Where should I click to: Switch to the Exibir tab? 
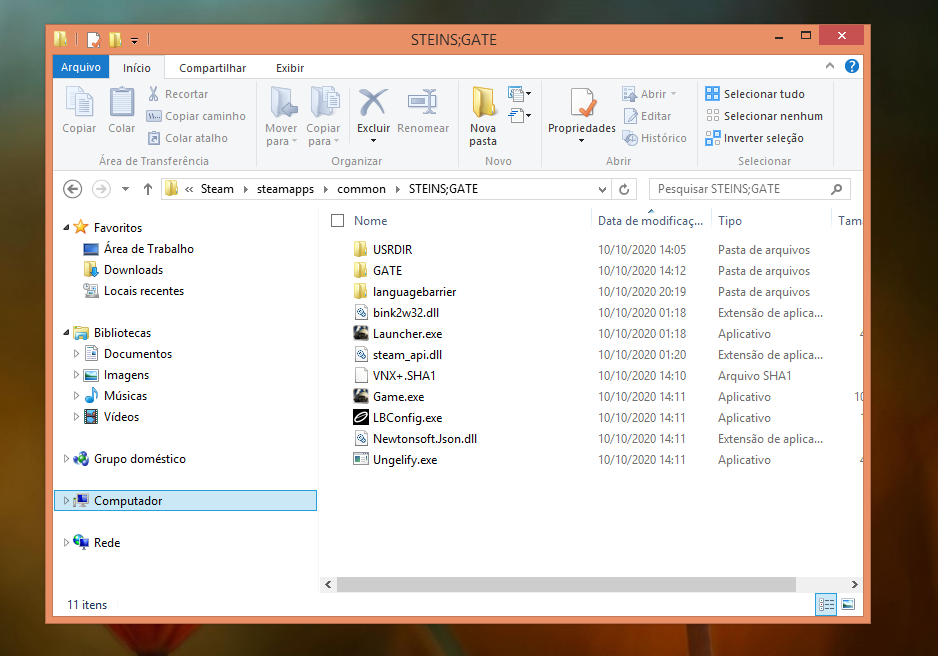pos(290,68)
